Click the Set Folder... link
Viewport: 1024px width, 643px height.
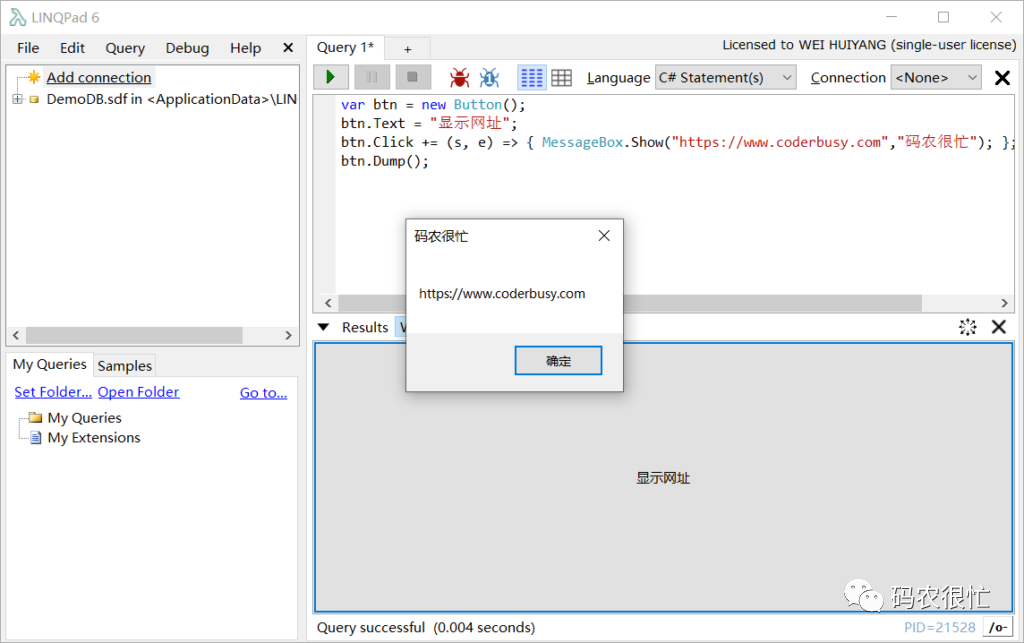[53, 392]
